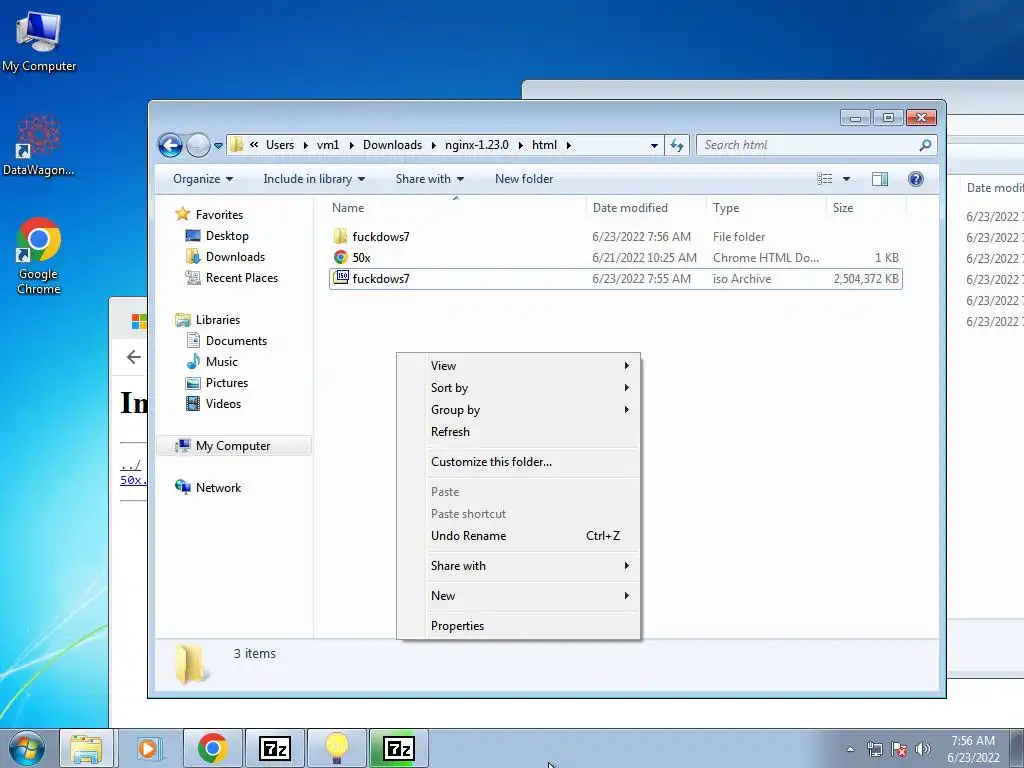Open the address bar history dropdown
The height and width of the screenshot is (768, 1024).
(654, 146)
